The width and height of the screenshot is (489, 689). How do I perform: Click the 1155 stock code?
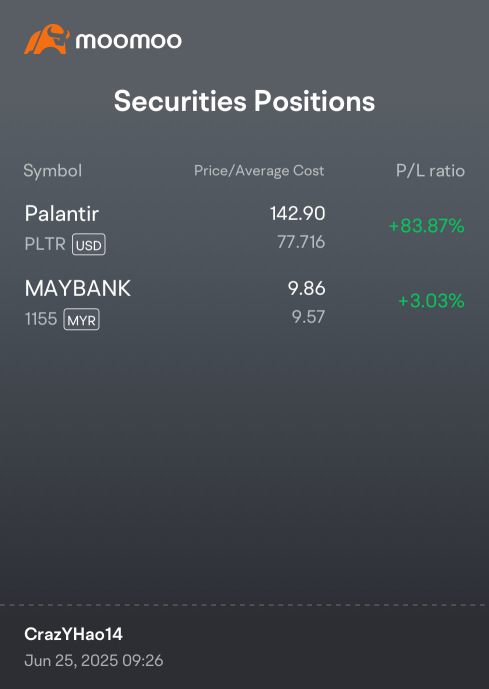pos(41,319)
